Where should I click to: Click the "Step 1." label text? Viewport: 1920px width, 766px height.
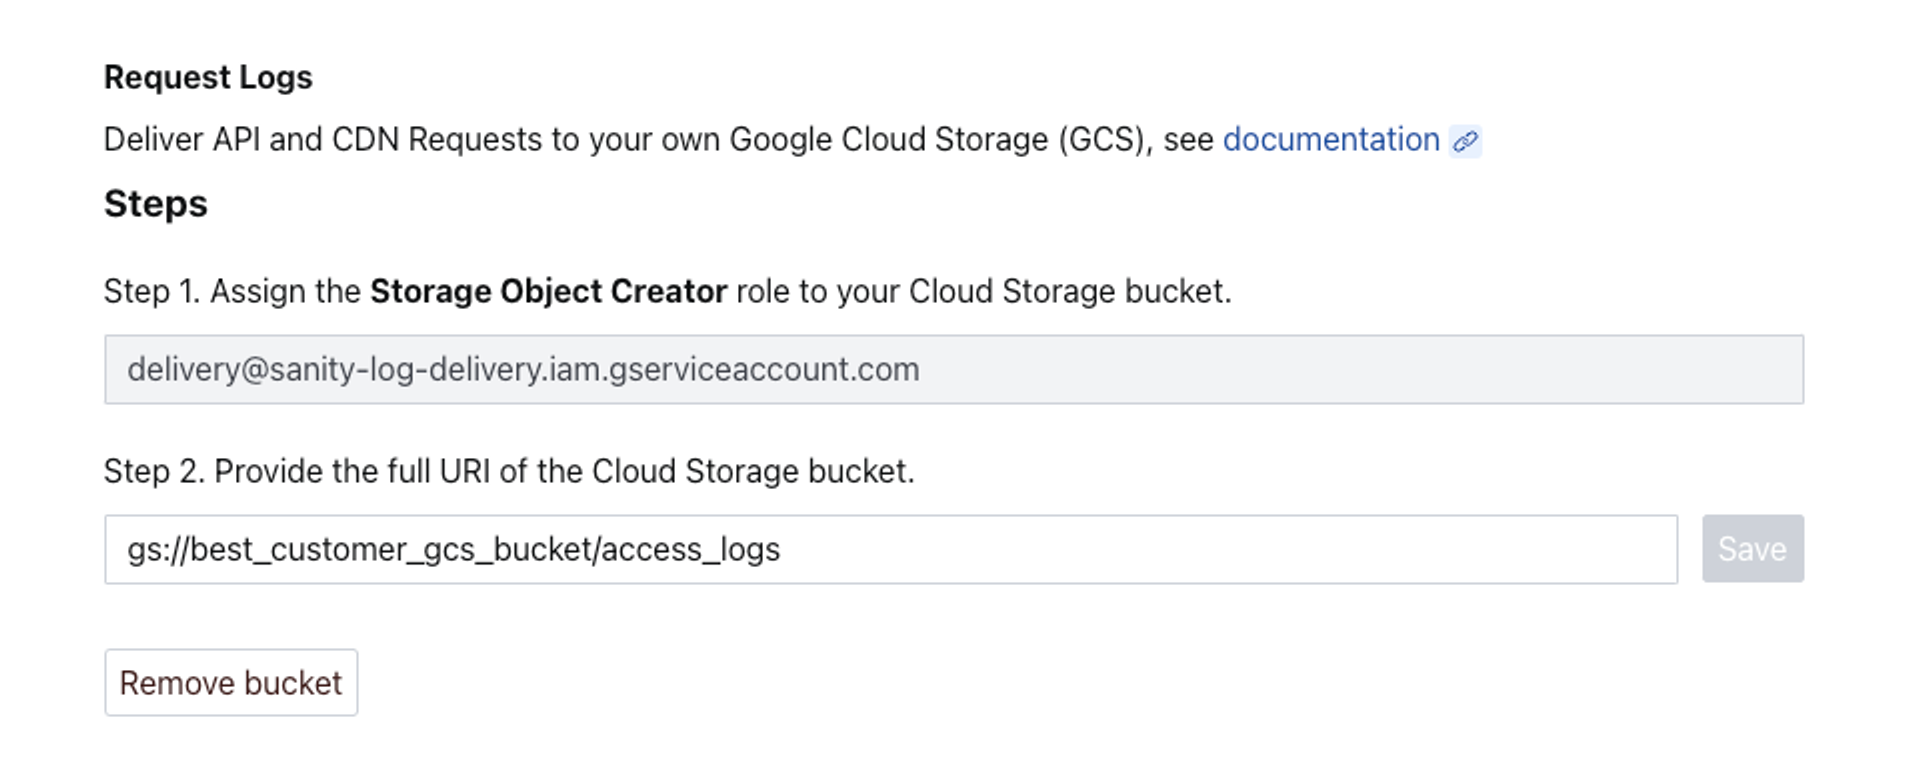152,291
